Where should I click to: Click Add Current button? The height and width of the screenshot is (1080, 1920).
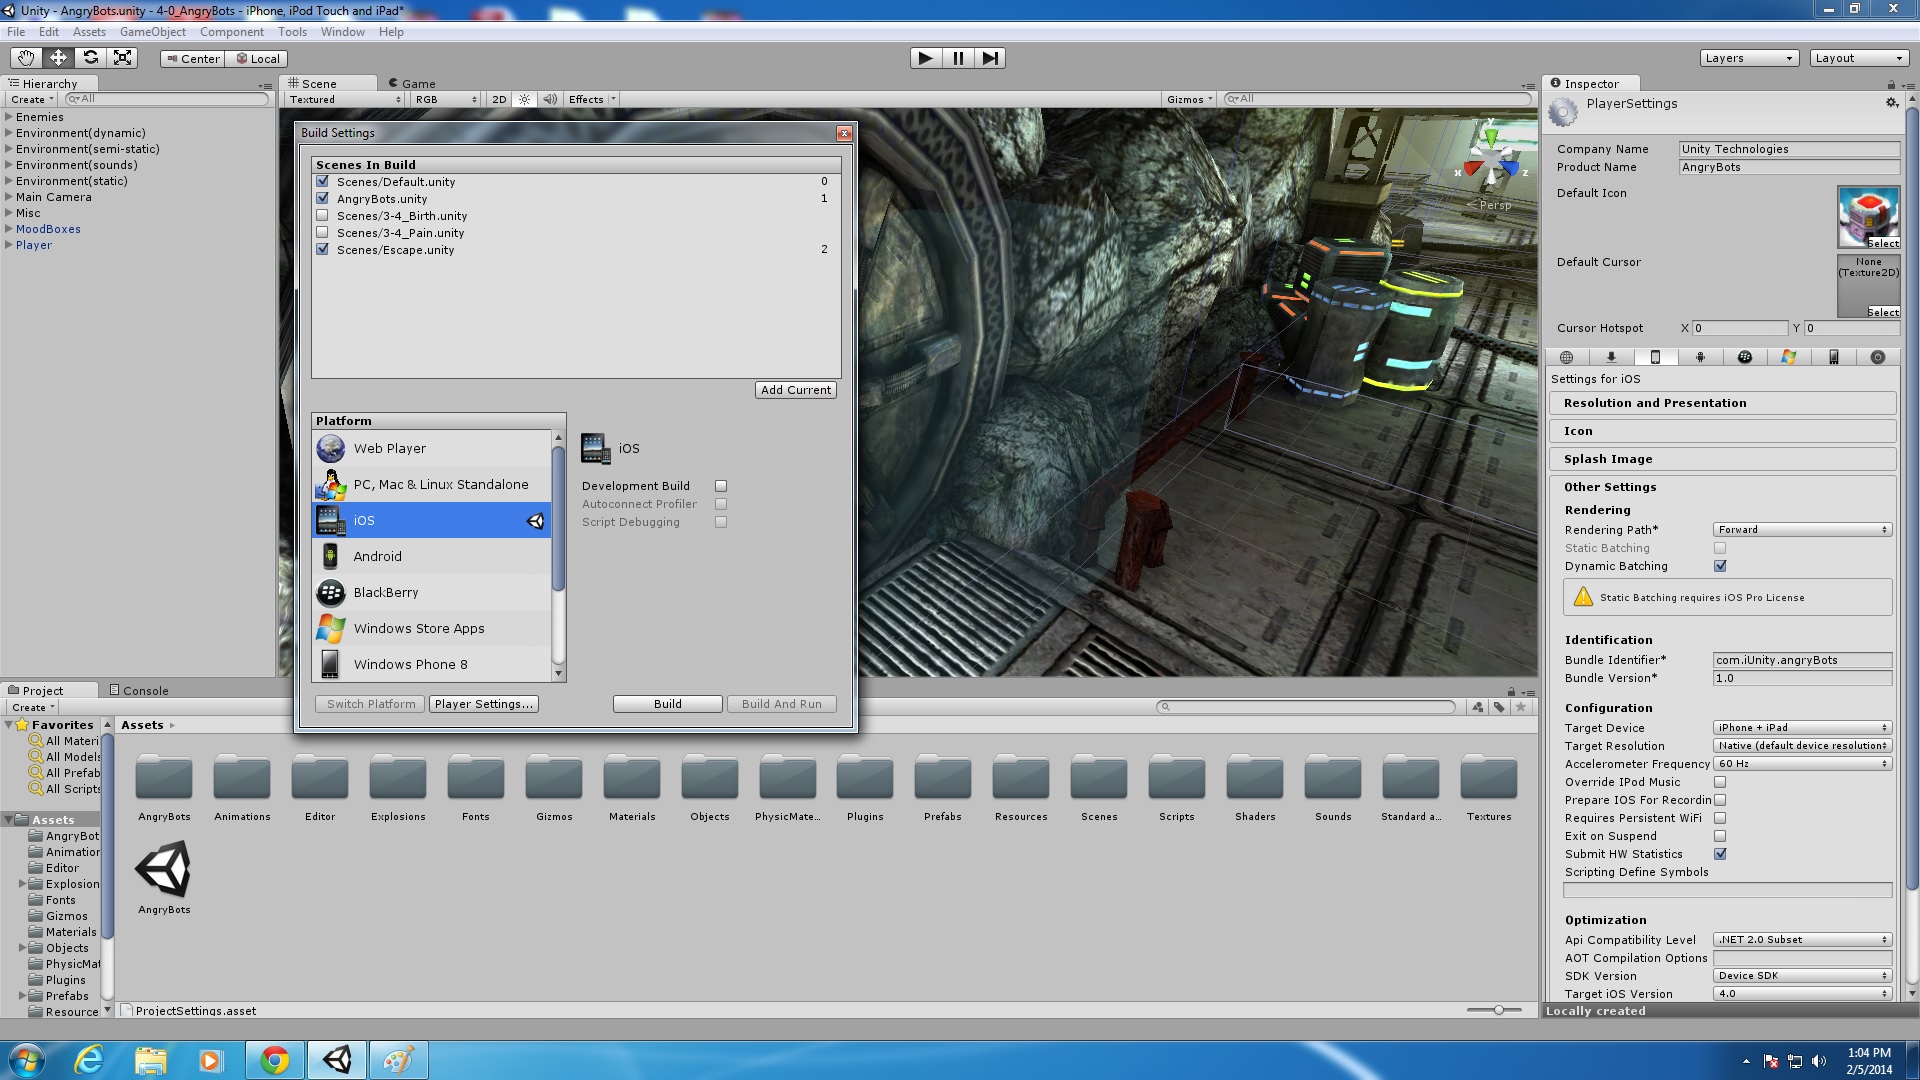pos(796,390)
